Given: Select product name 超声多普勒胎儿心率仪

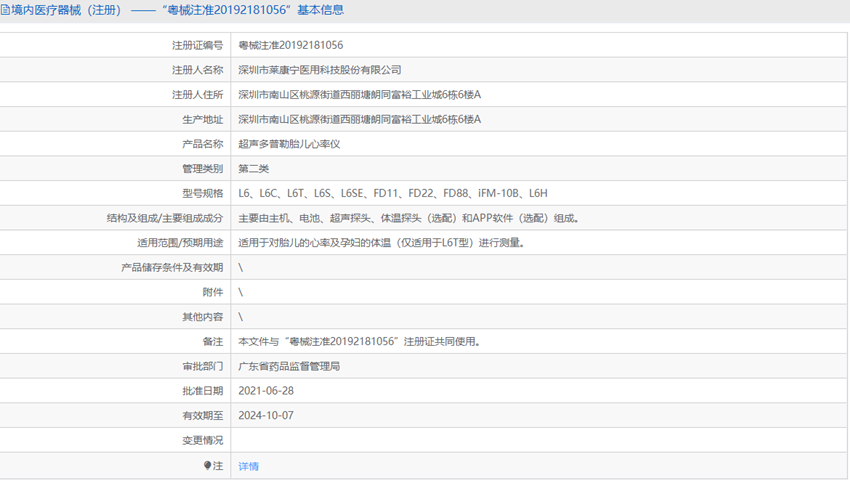Looking at the screenshot, I should (289, 144).
